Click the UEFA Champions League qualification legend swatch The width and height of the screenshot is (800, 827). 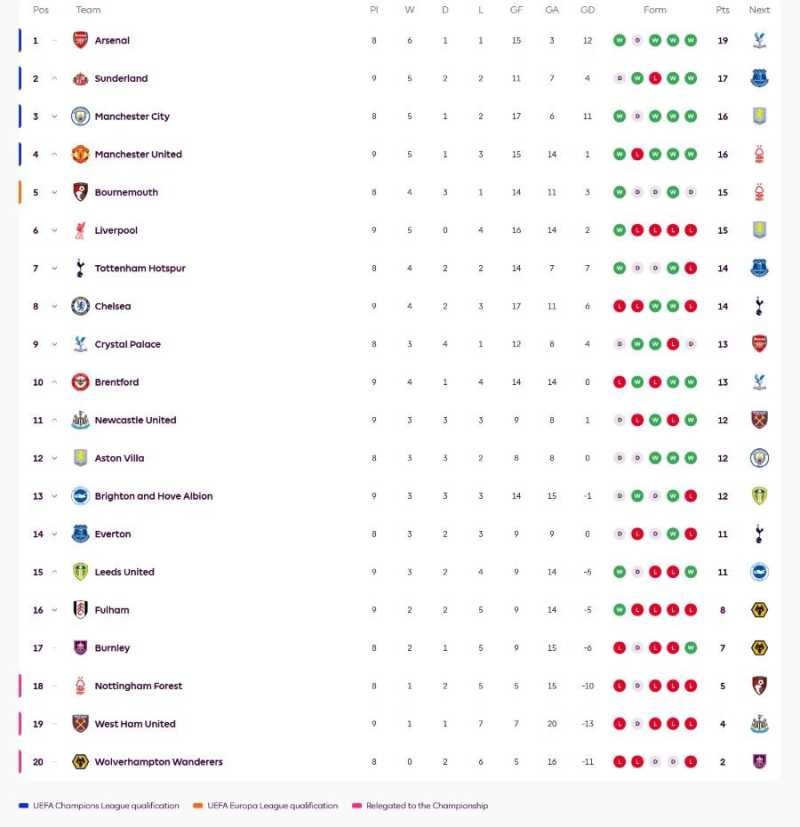(x=23, y=806)
